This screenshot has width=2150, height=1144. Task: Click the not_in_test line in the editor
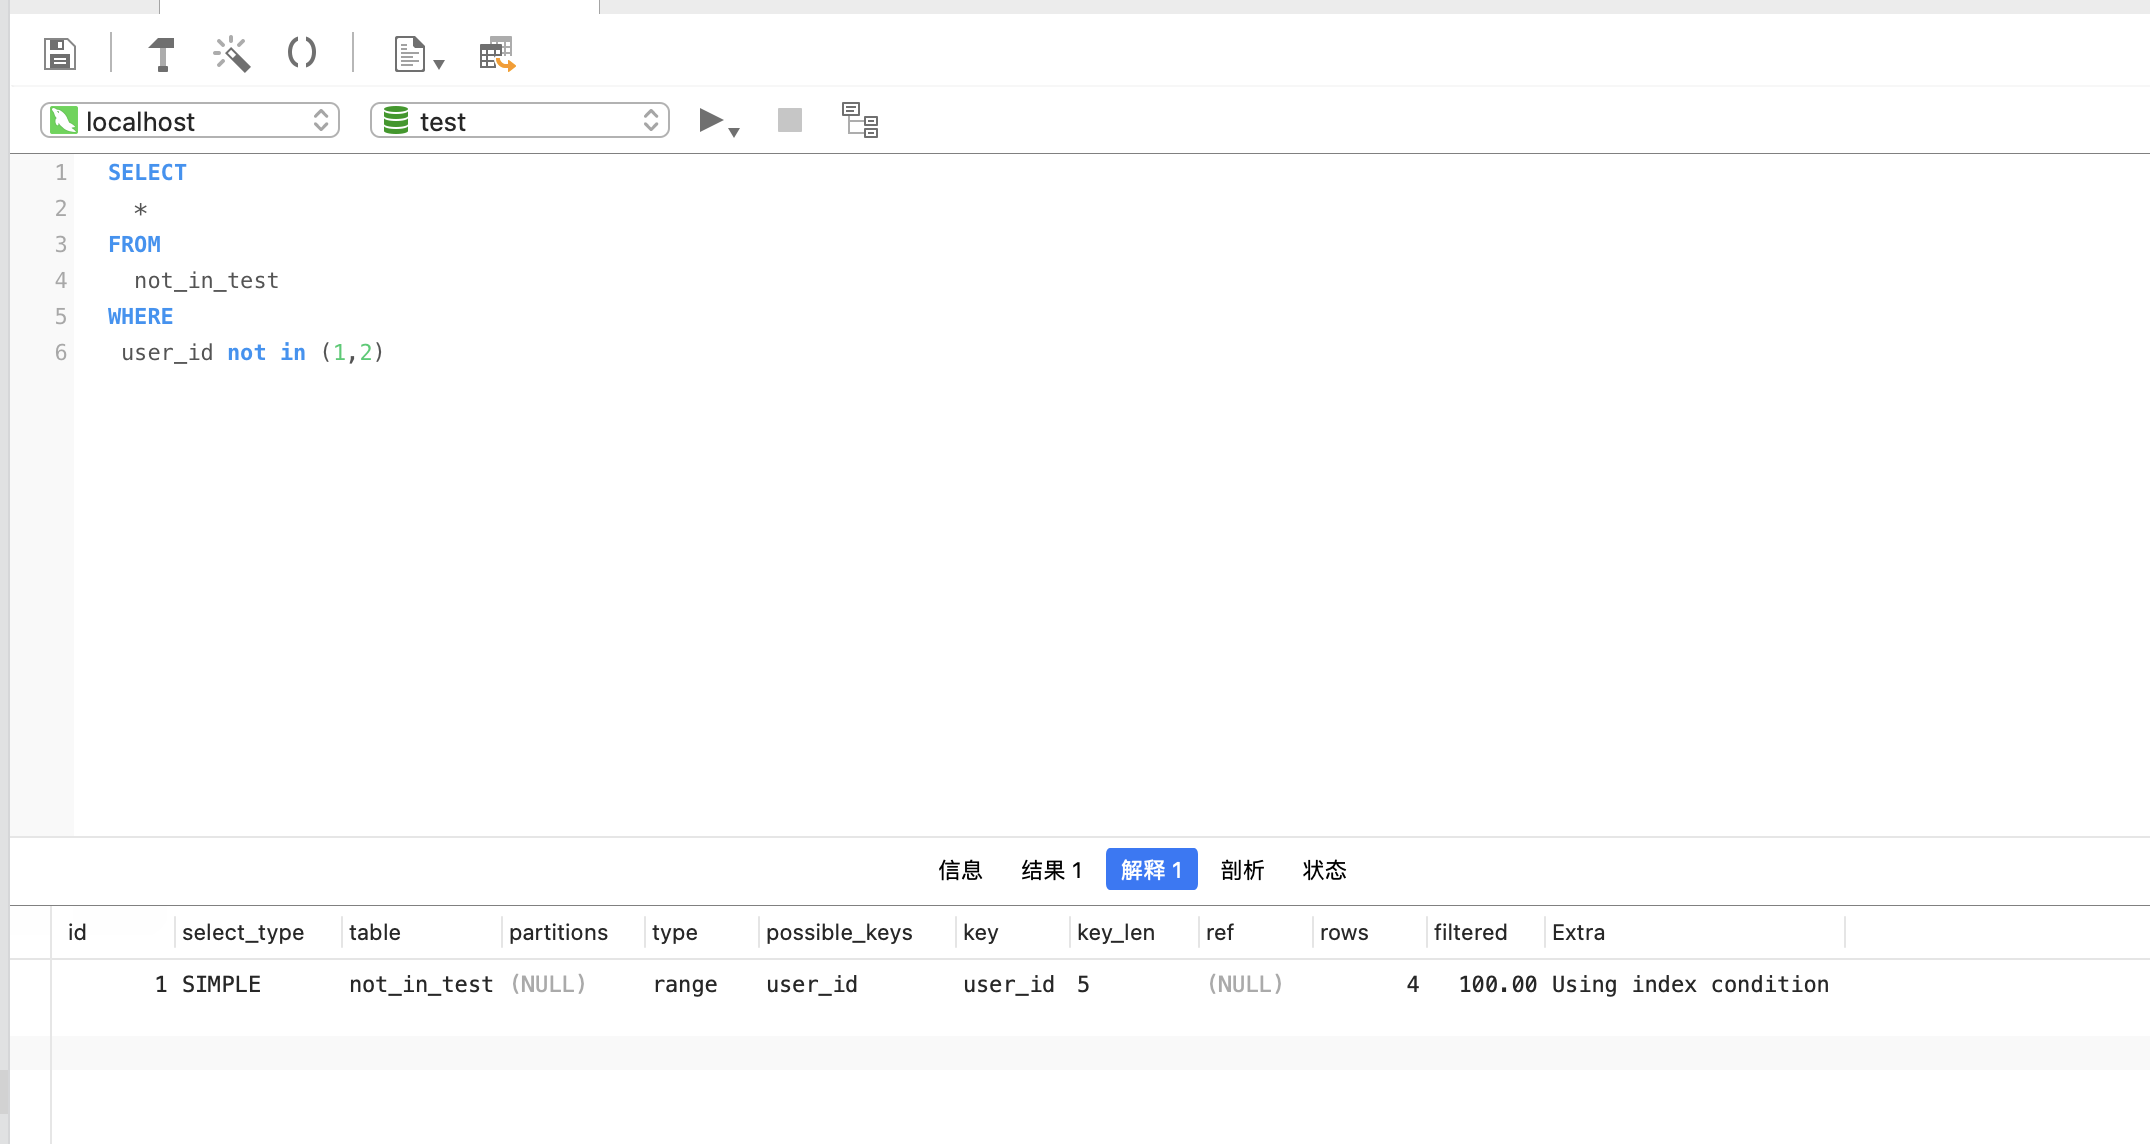pyautogui.click(x=206, y=281)
